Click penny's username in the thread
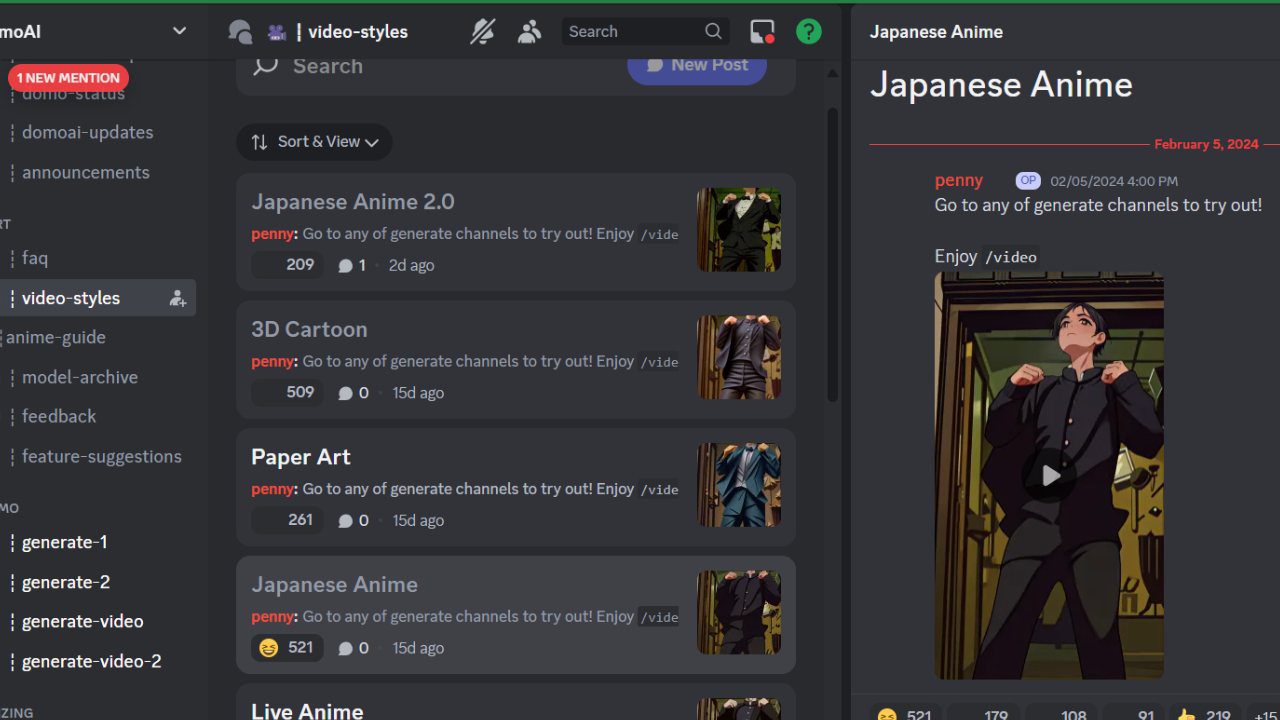 point(958,181)
